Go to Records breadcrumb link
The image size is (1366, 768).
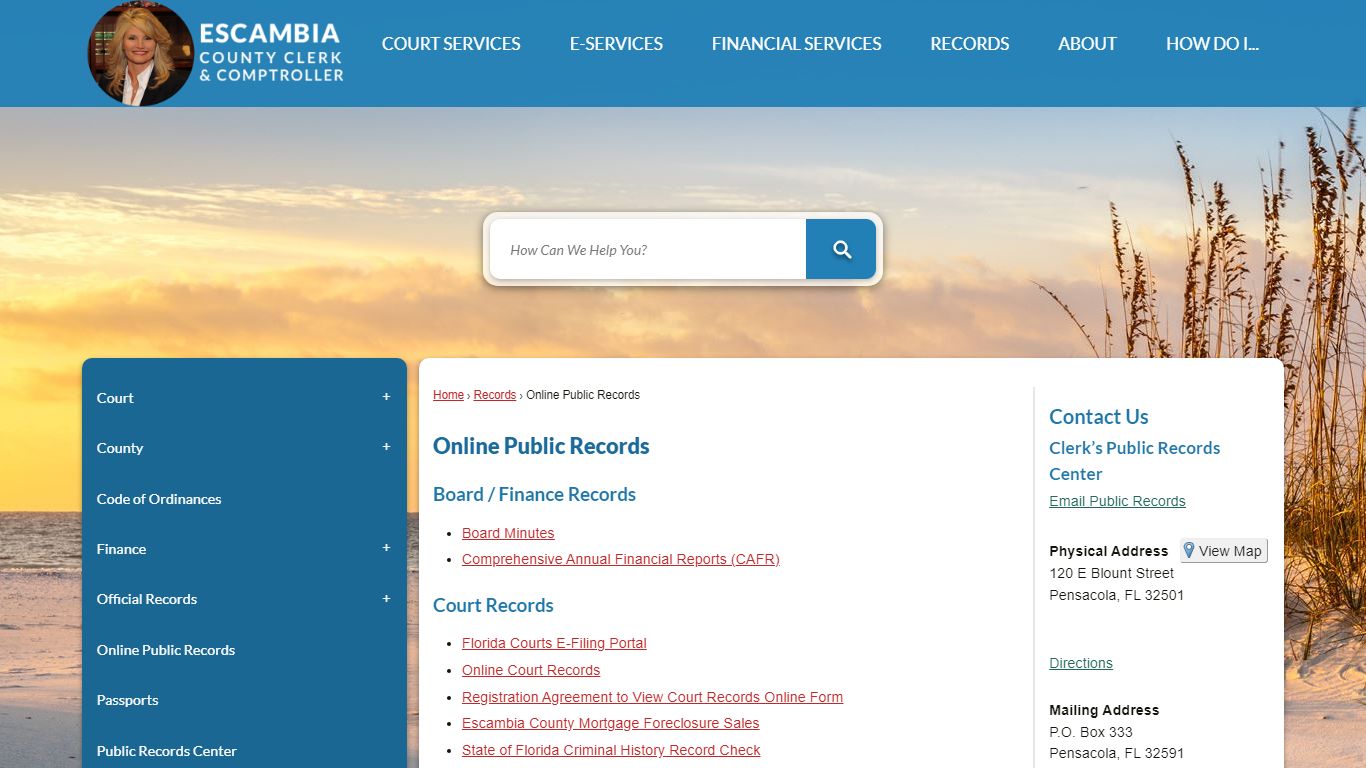tap(495, 395)
